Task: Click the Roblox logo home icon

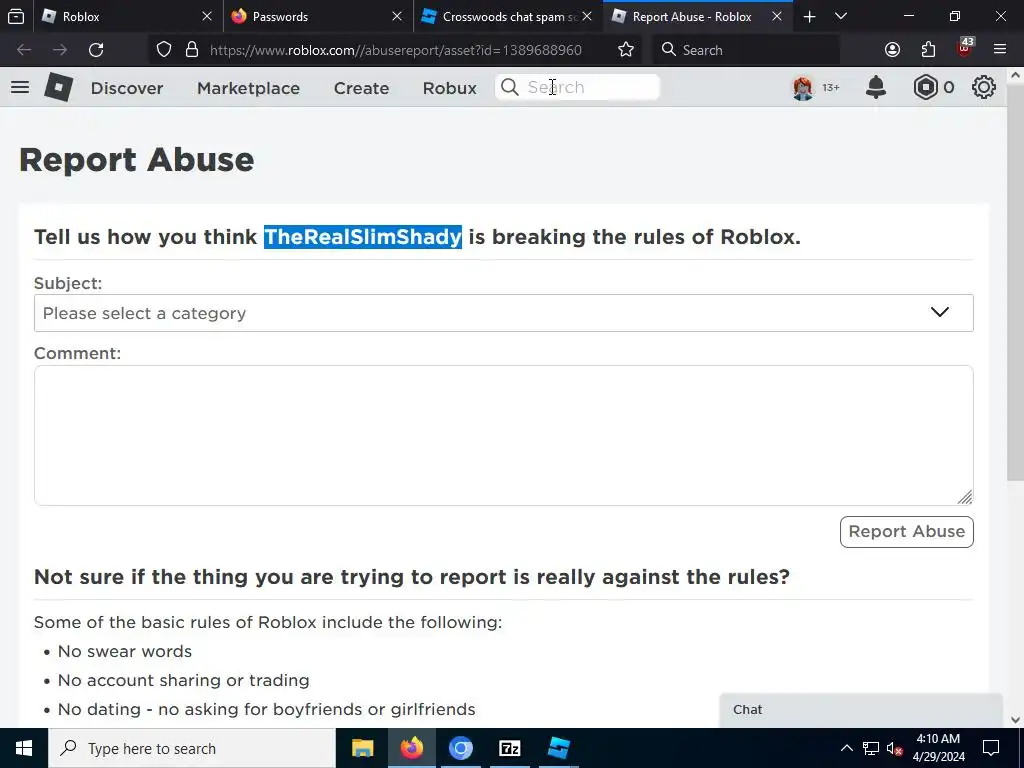Action: (x=58, y=87)
